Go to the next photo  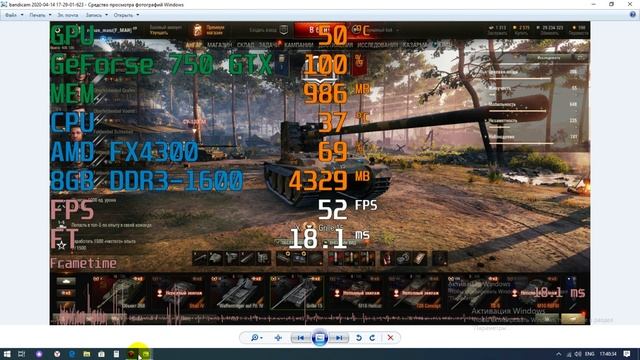point(339,338)
